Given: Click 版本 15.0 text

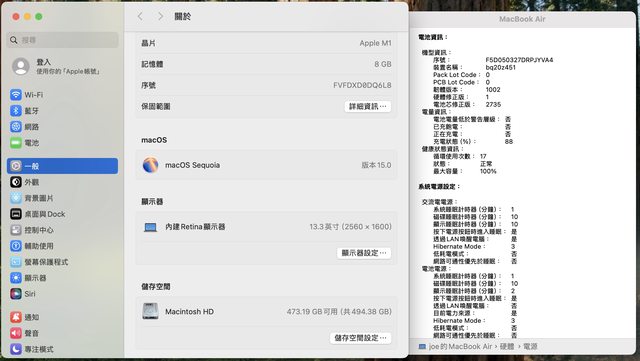Looking at the screenshot, I should point(376,165).
